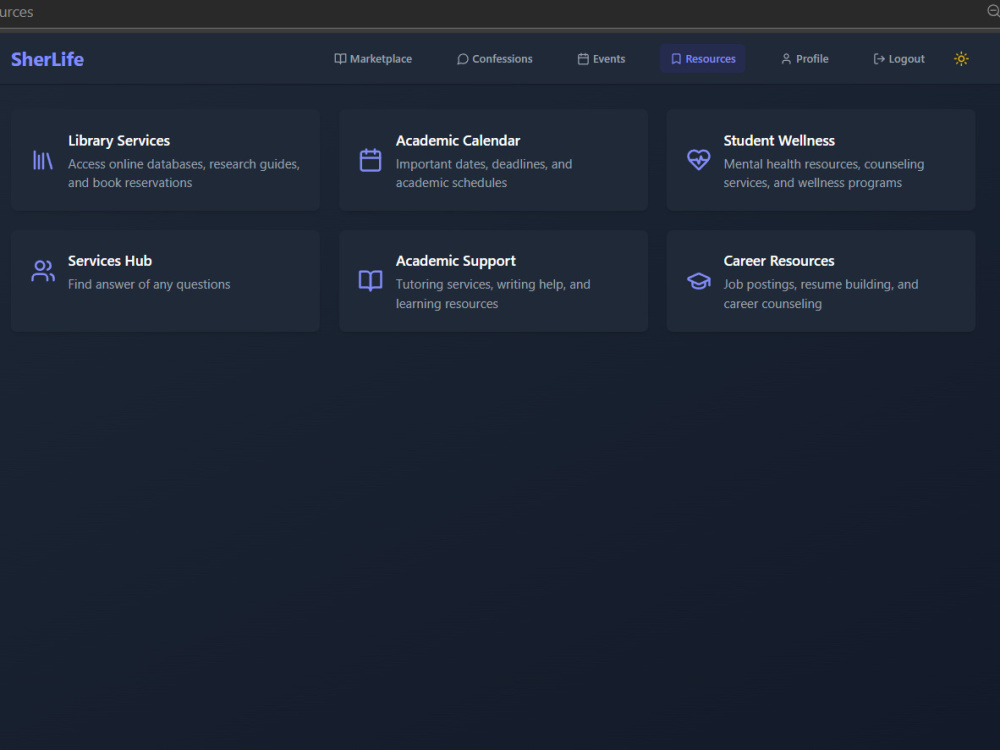
Task: Click "Access online databases, research guides" description
Action: [184, 164]
